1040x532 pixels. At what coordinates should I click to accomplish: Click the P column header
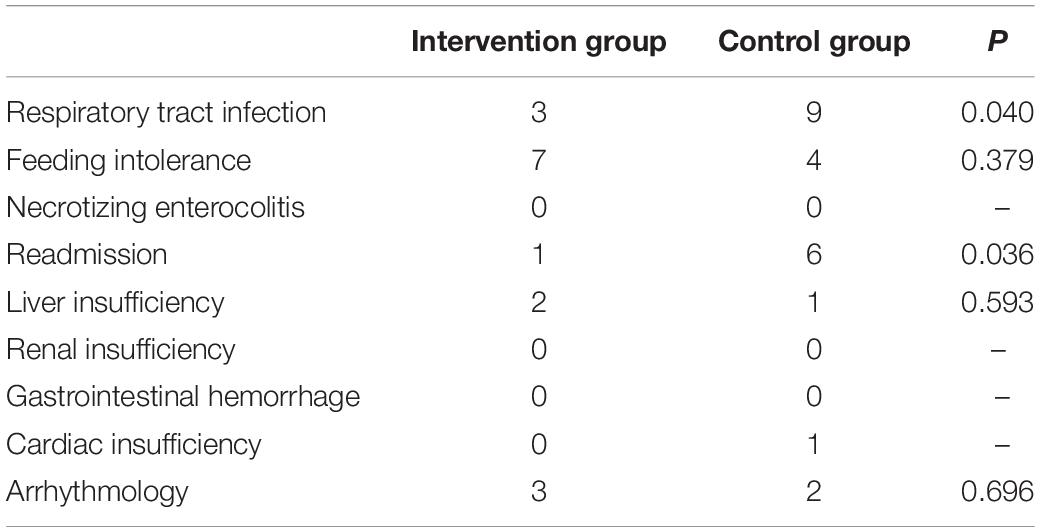point(997,42)
